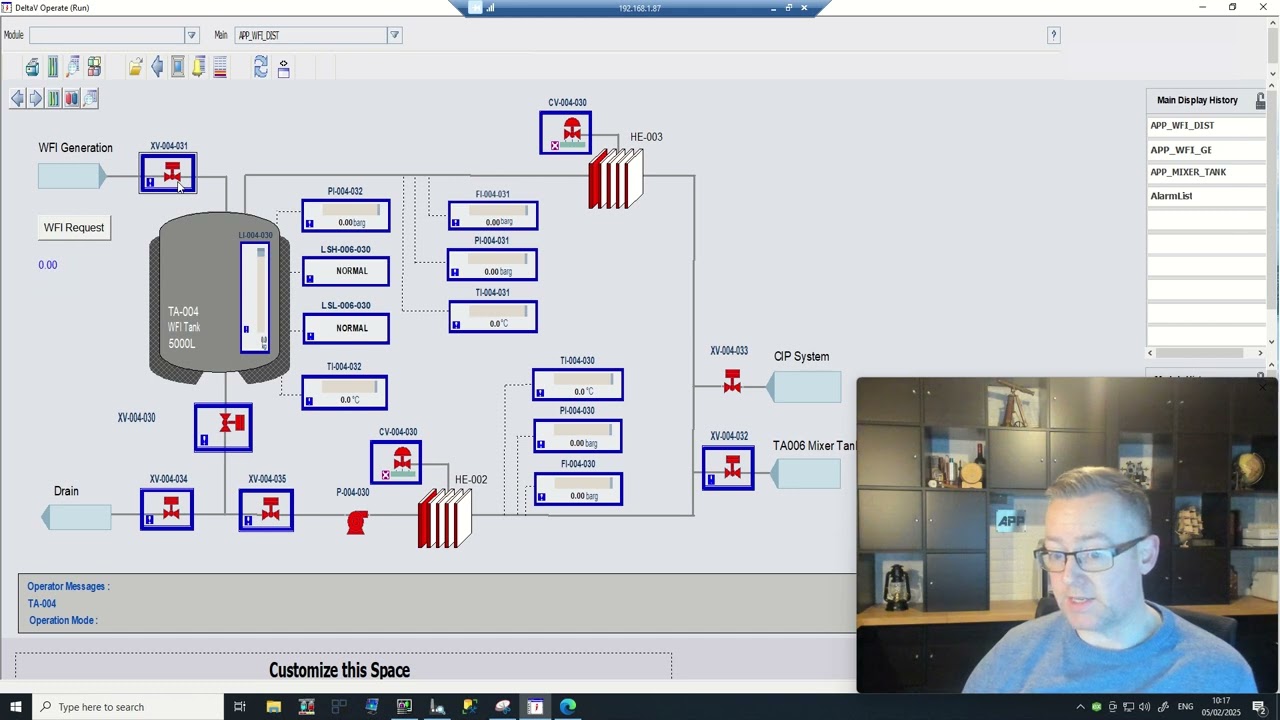The width and height of the screenshot is (1280, 720).
Task: Open the TA006 Mixer Tank display link
Action: pyautogui.click(x=805, y=474)
